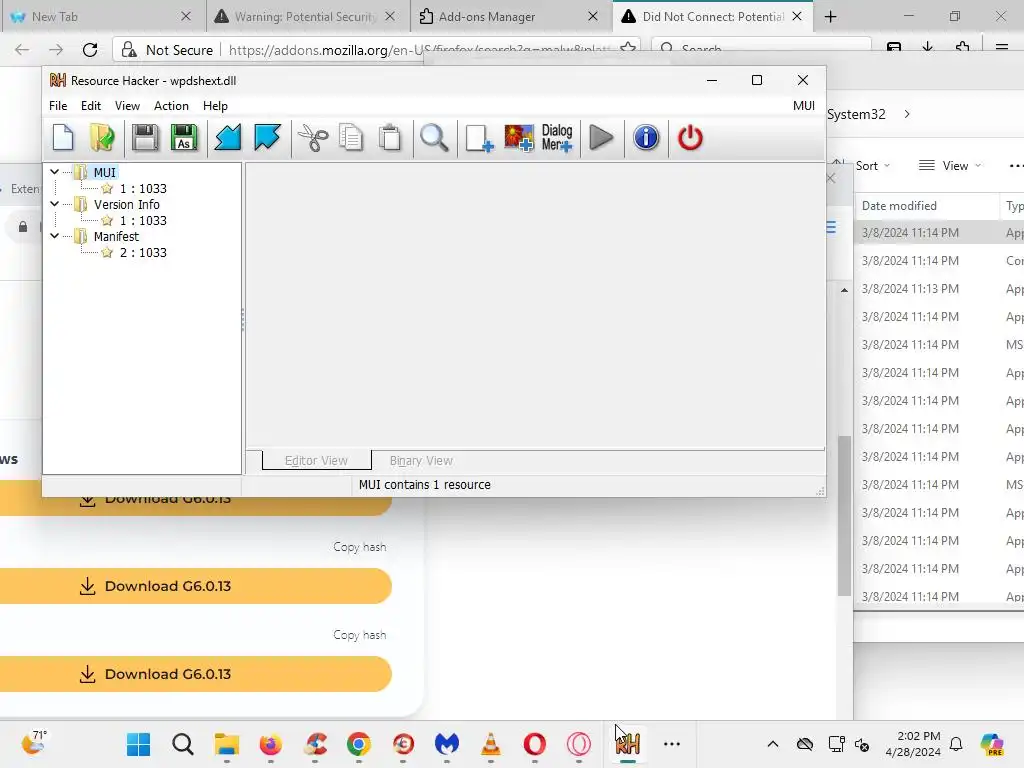Click the Add new resource icon
Viewport: 1024px width, 768px height.
479,138
